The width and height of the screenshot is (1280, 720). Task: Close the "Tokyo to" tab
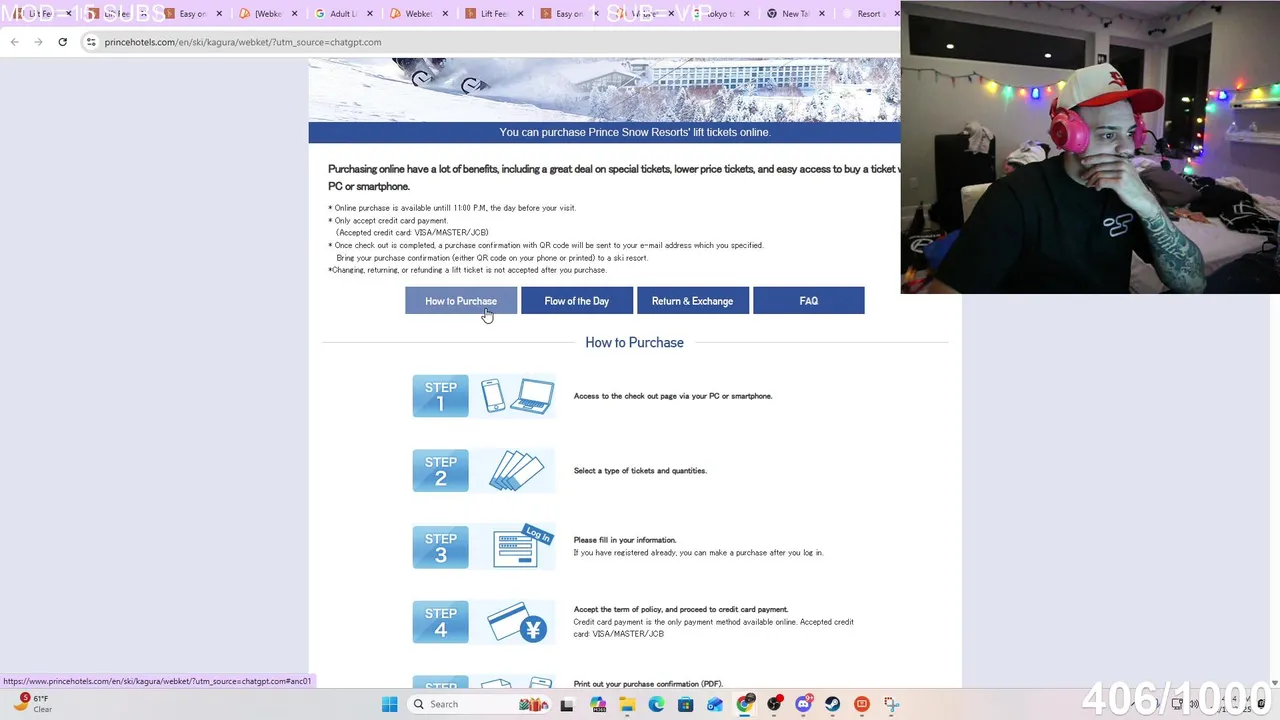pyautogui.click(x=747, y=14)
